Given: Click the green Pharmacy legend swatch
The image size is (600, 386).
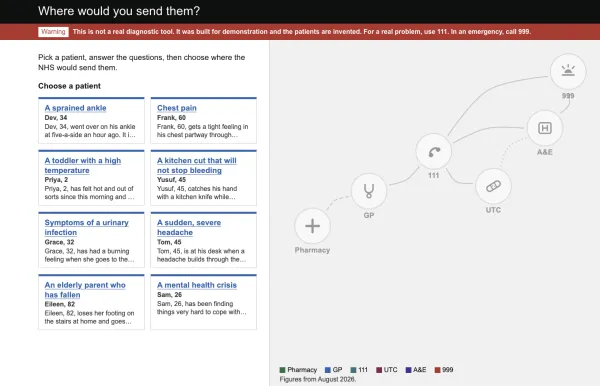Looking at the screenshot, I should [x=282, y=370].
